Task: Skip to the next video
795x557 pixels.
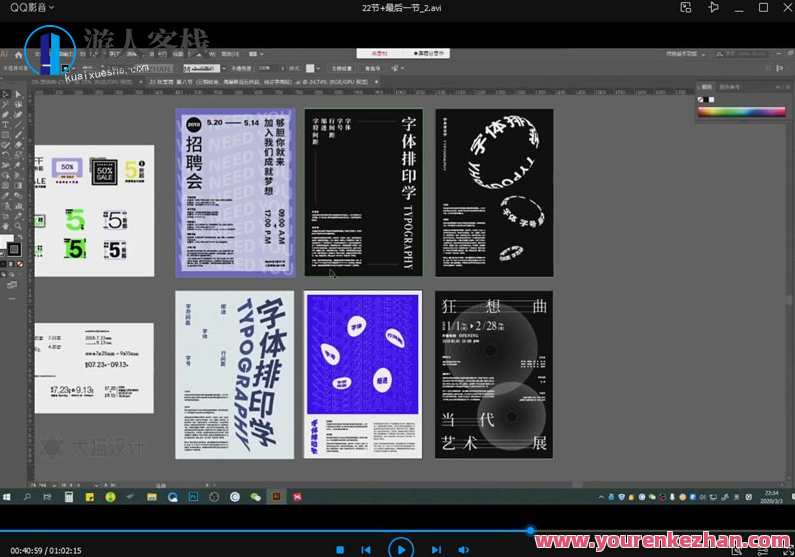Action: point(436,549)
